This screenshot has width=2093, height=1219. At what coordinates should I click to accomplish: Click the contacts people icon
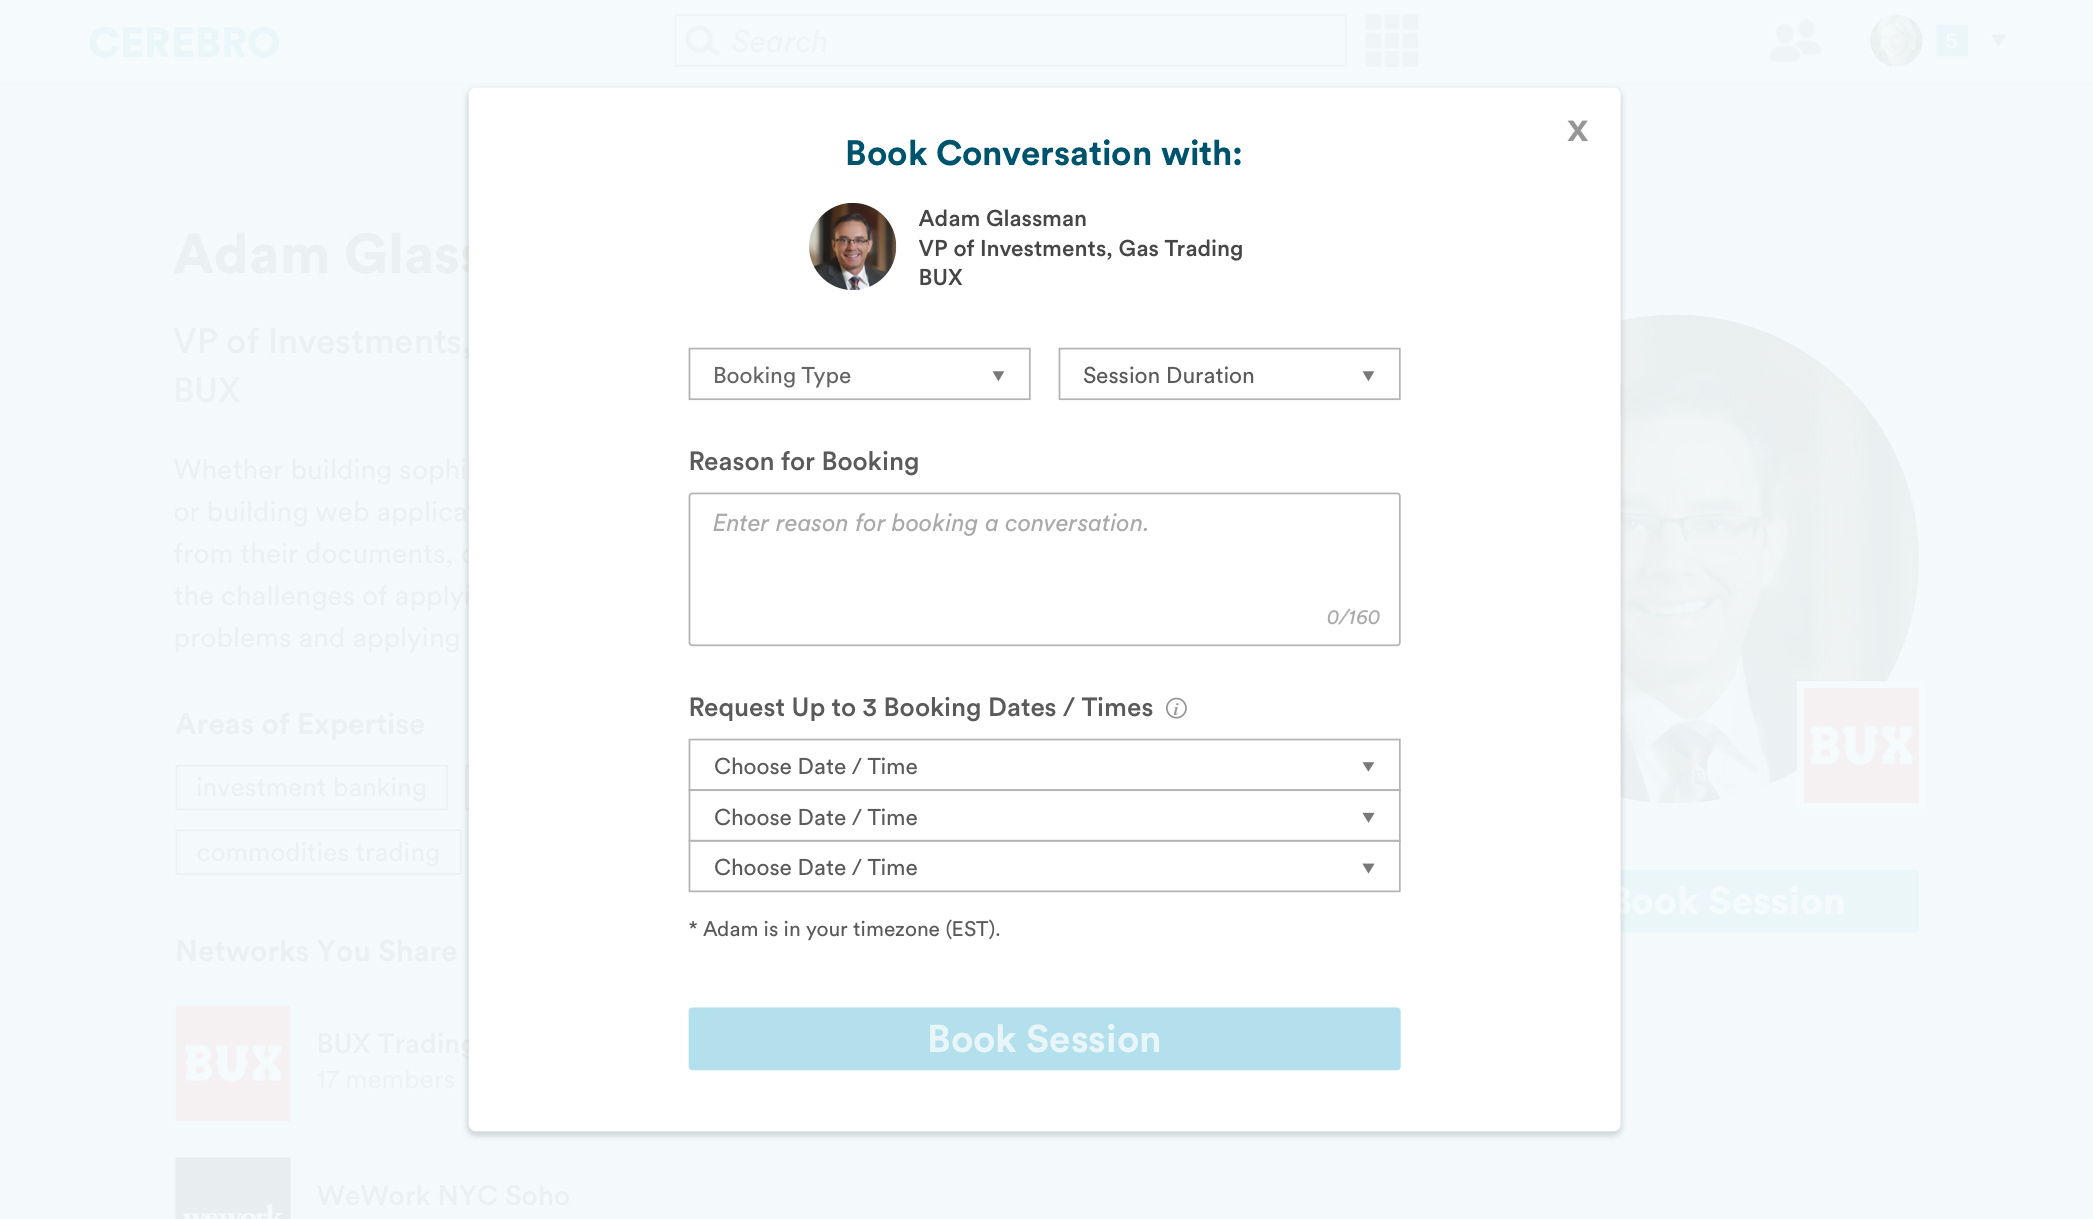pos(1795,41)
